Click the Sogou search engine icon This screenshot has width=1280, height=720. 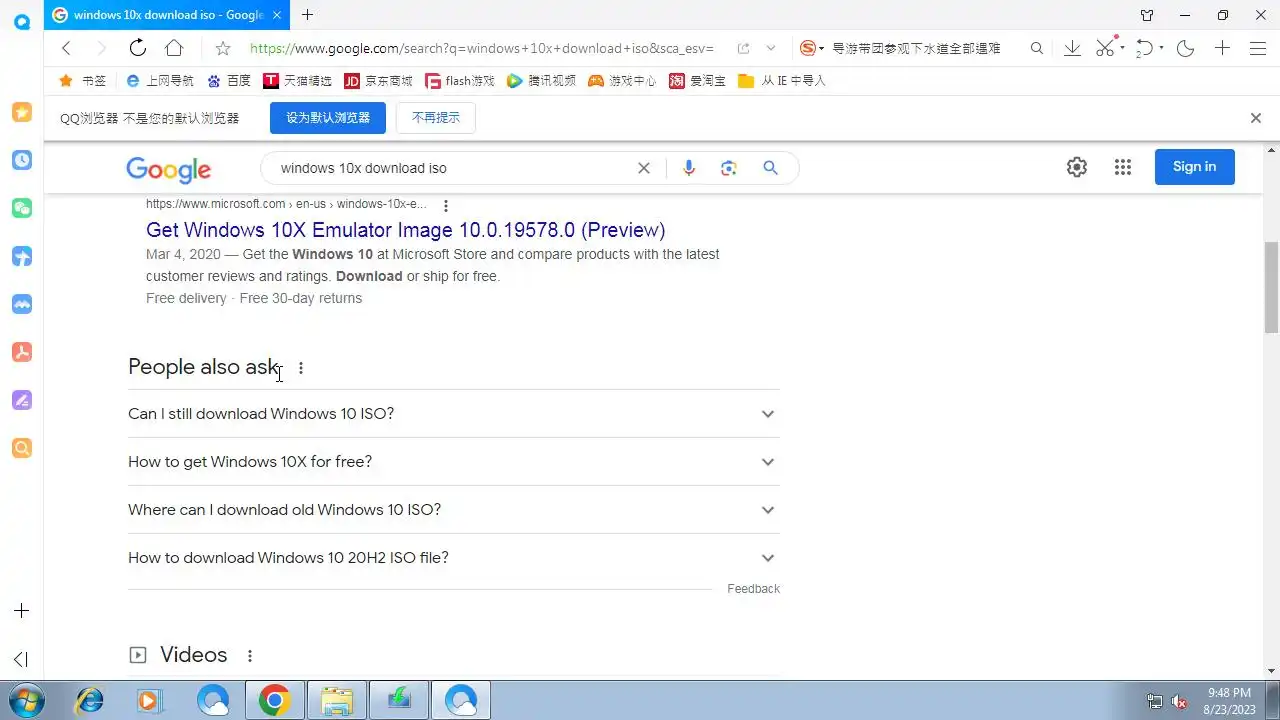[x=808, y=48]
